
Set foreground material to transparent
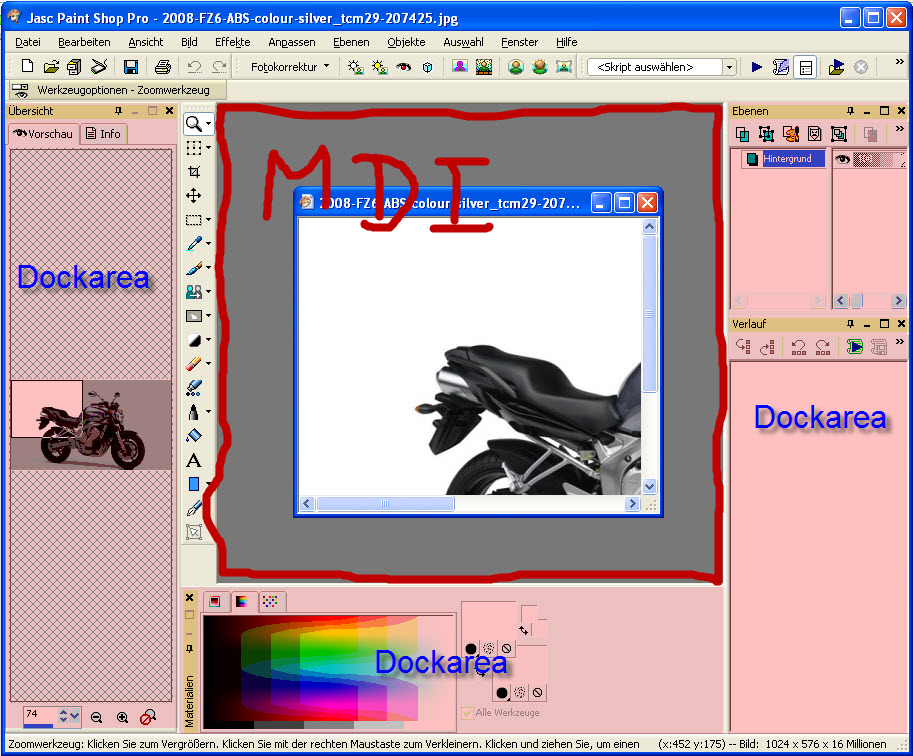pos(507,648)
